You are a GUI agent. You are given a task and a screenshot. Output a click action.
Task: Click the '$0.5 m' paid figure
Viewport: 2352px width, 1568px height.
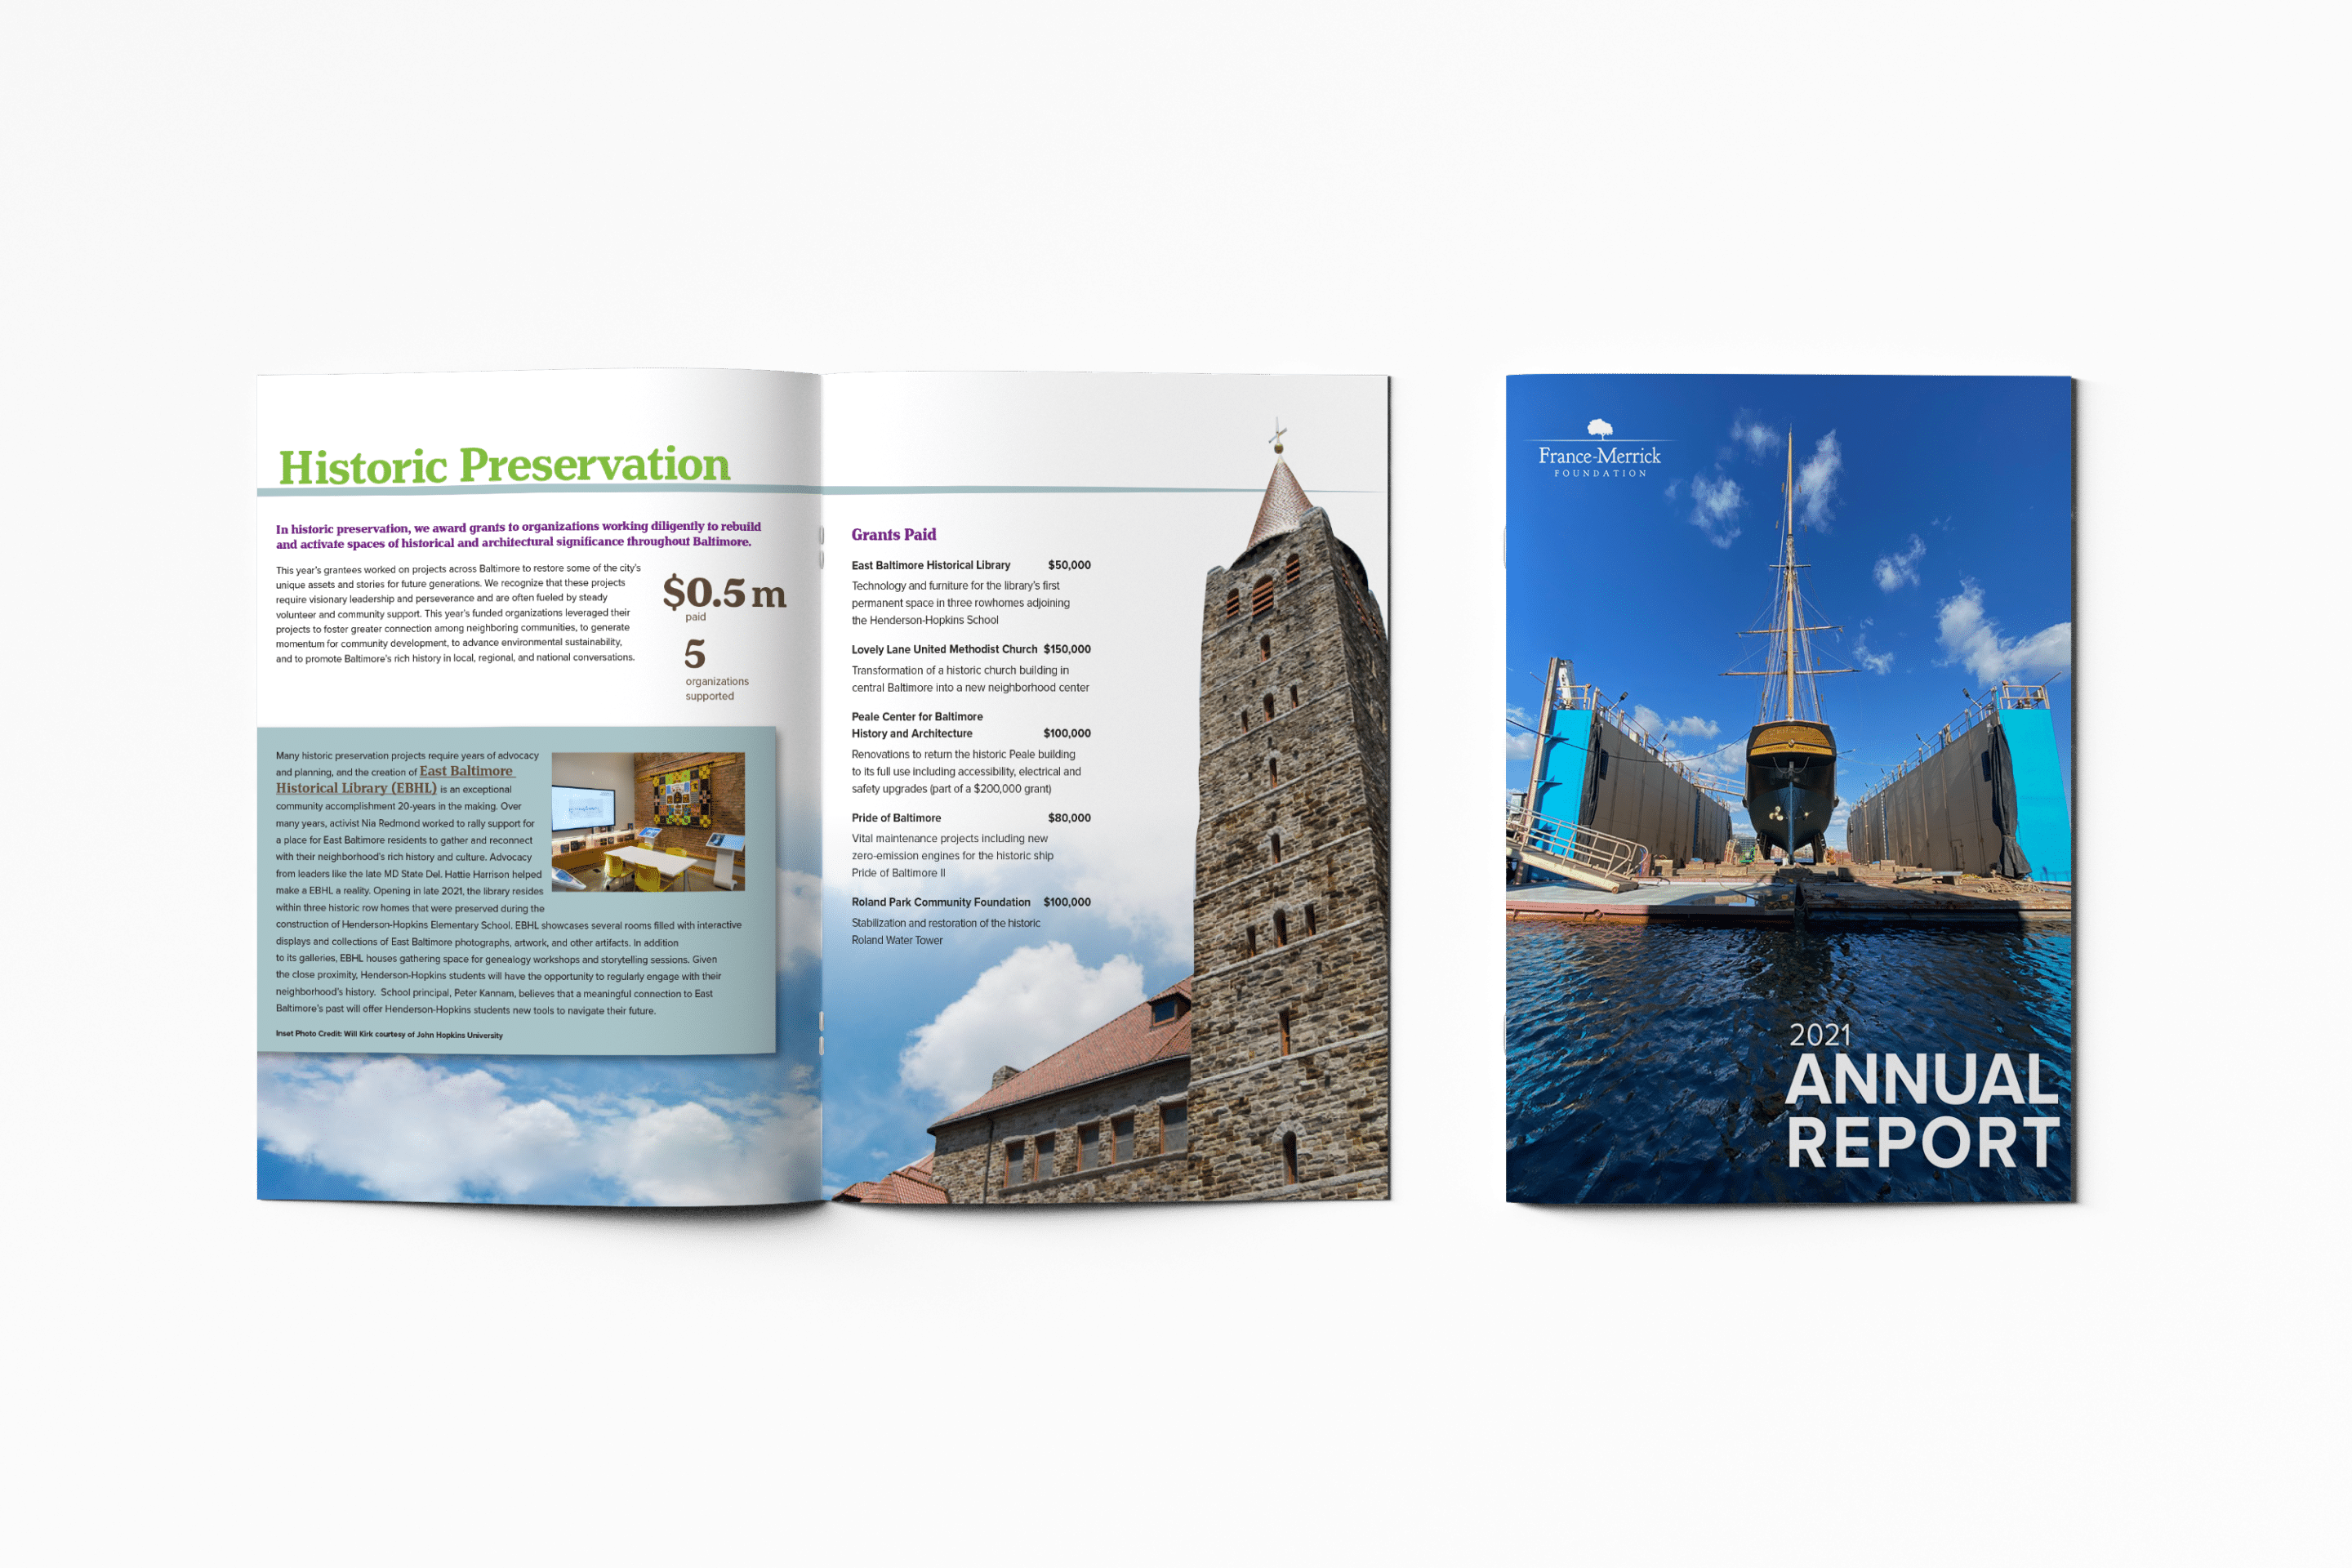click(724, 592)
